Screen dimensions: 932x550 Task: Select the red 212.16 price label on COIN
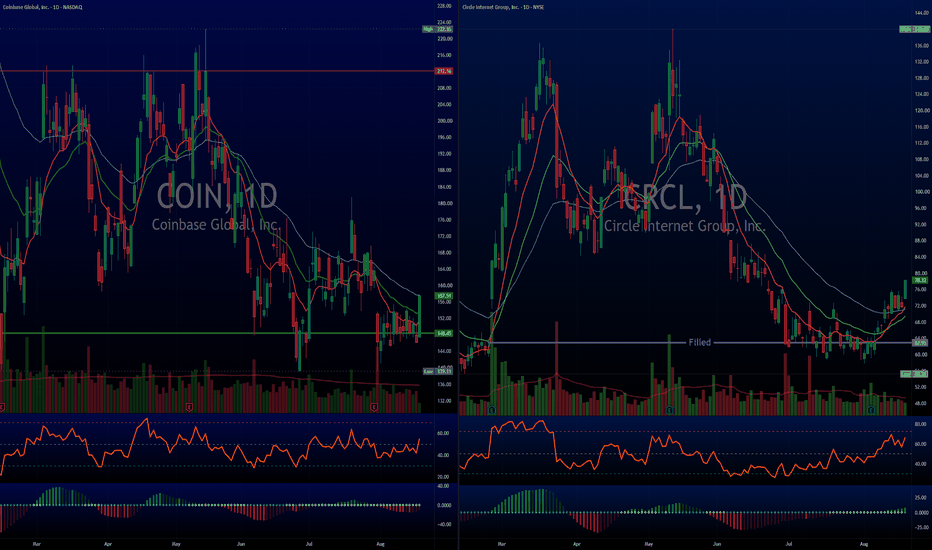pyautogui.click(x=443, y=71)
